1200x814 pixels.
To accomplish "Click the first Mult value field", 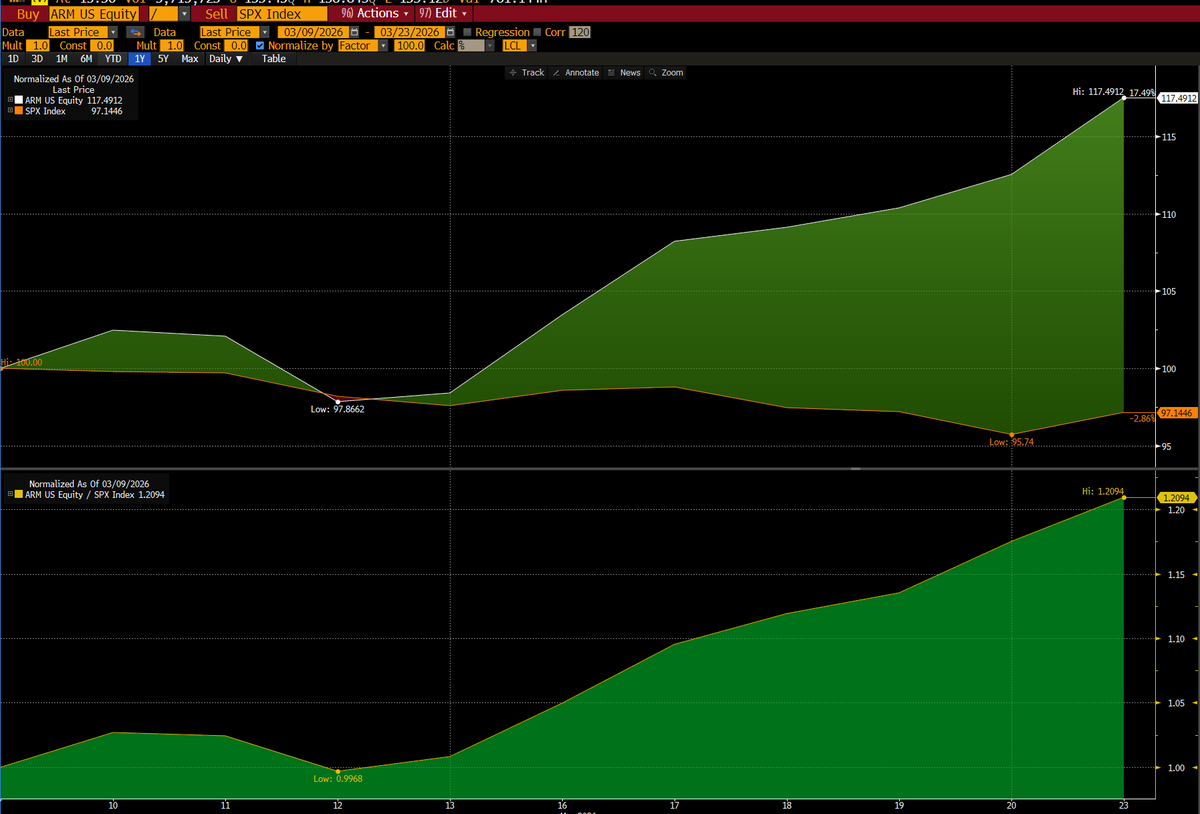I will (40, 46).
